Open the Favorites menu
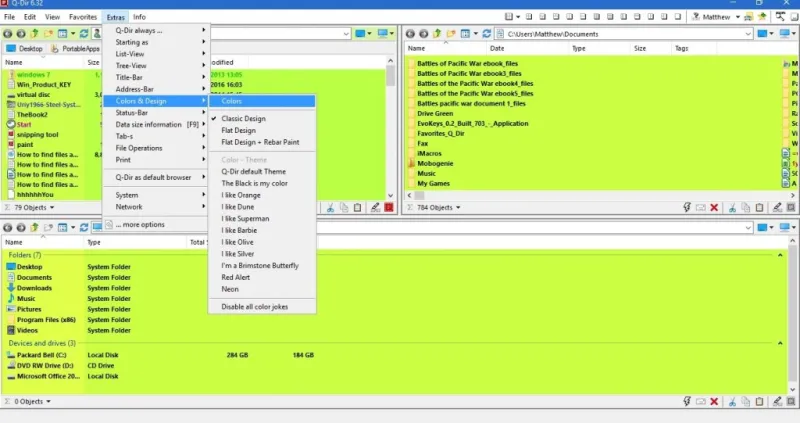Image resolution: width=800 pixels, height=423 pixels. (x=83, y=17)
